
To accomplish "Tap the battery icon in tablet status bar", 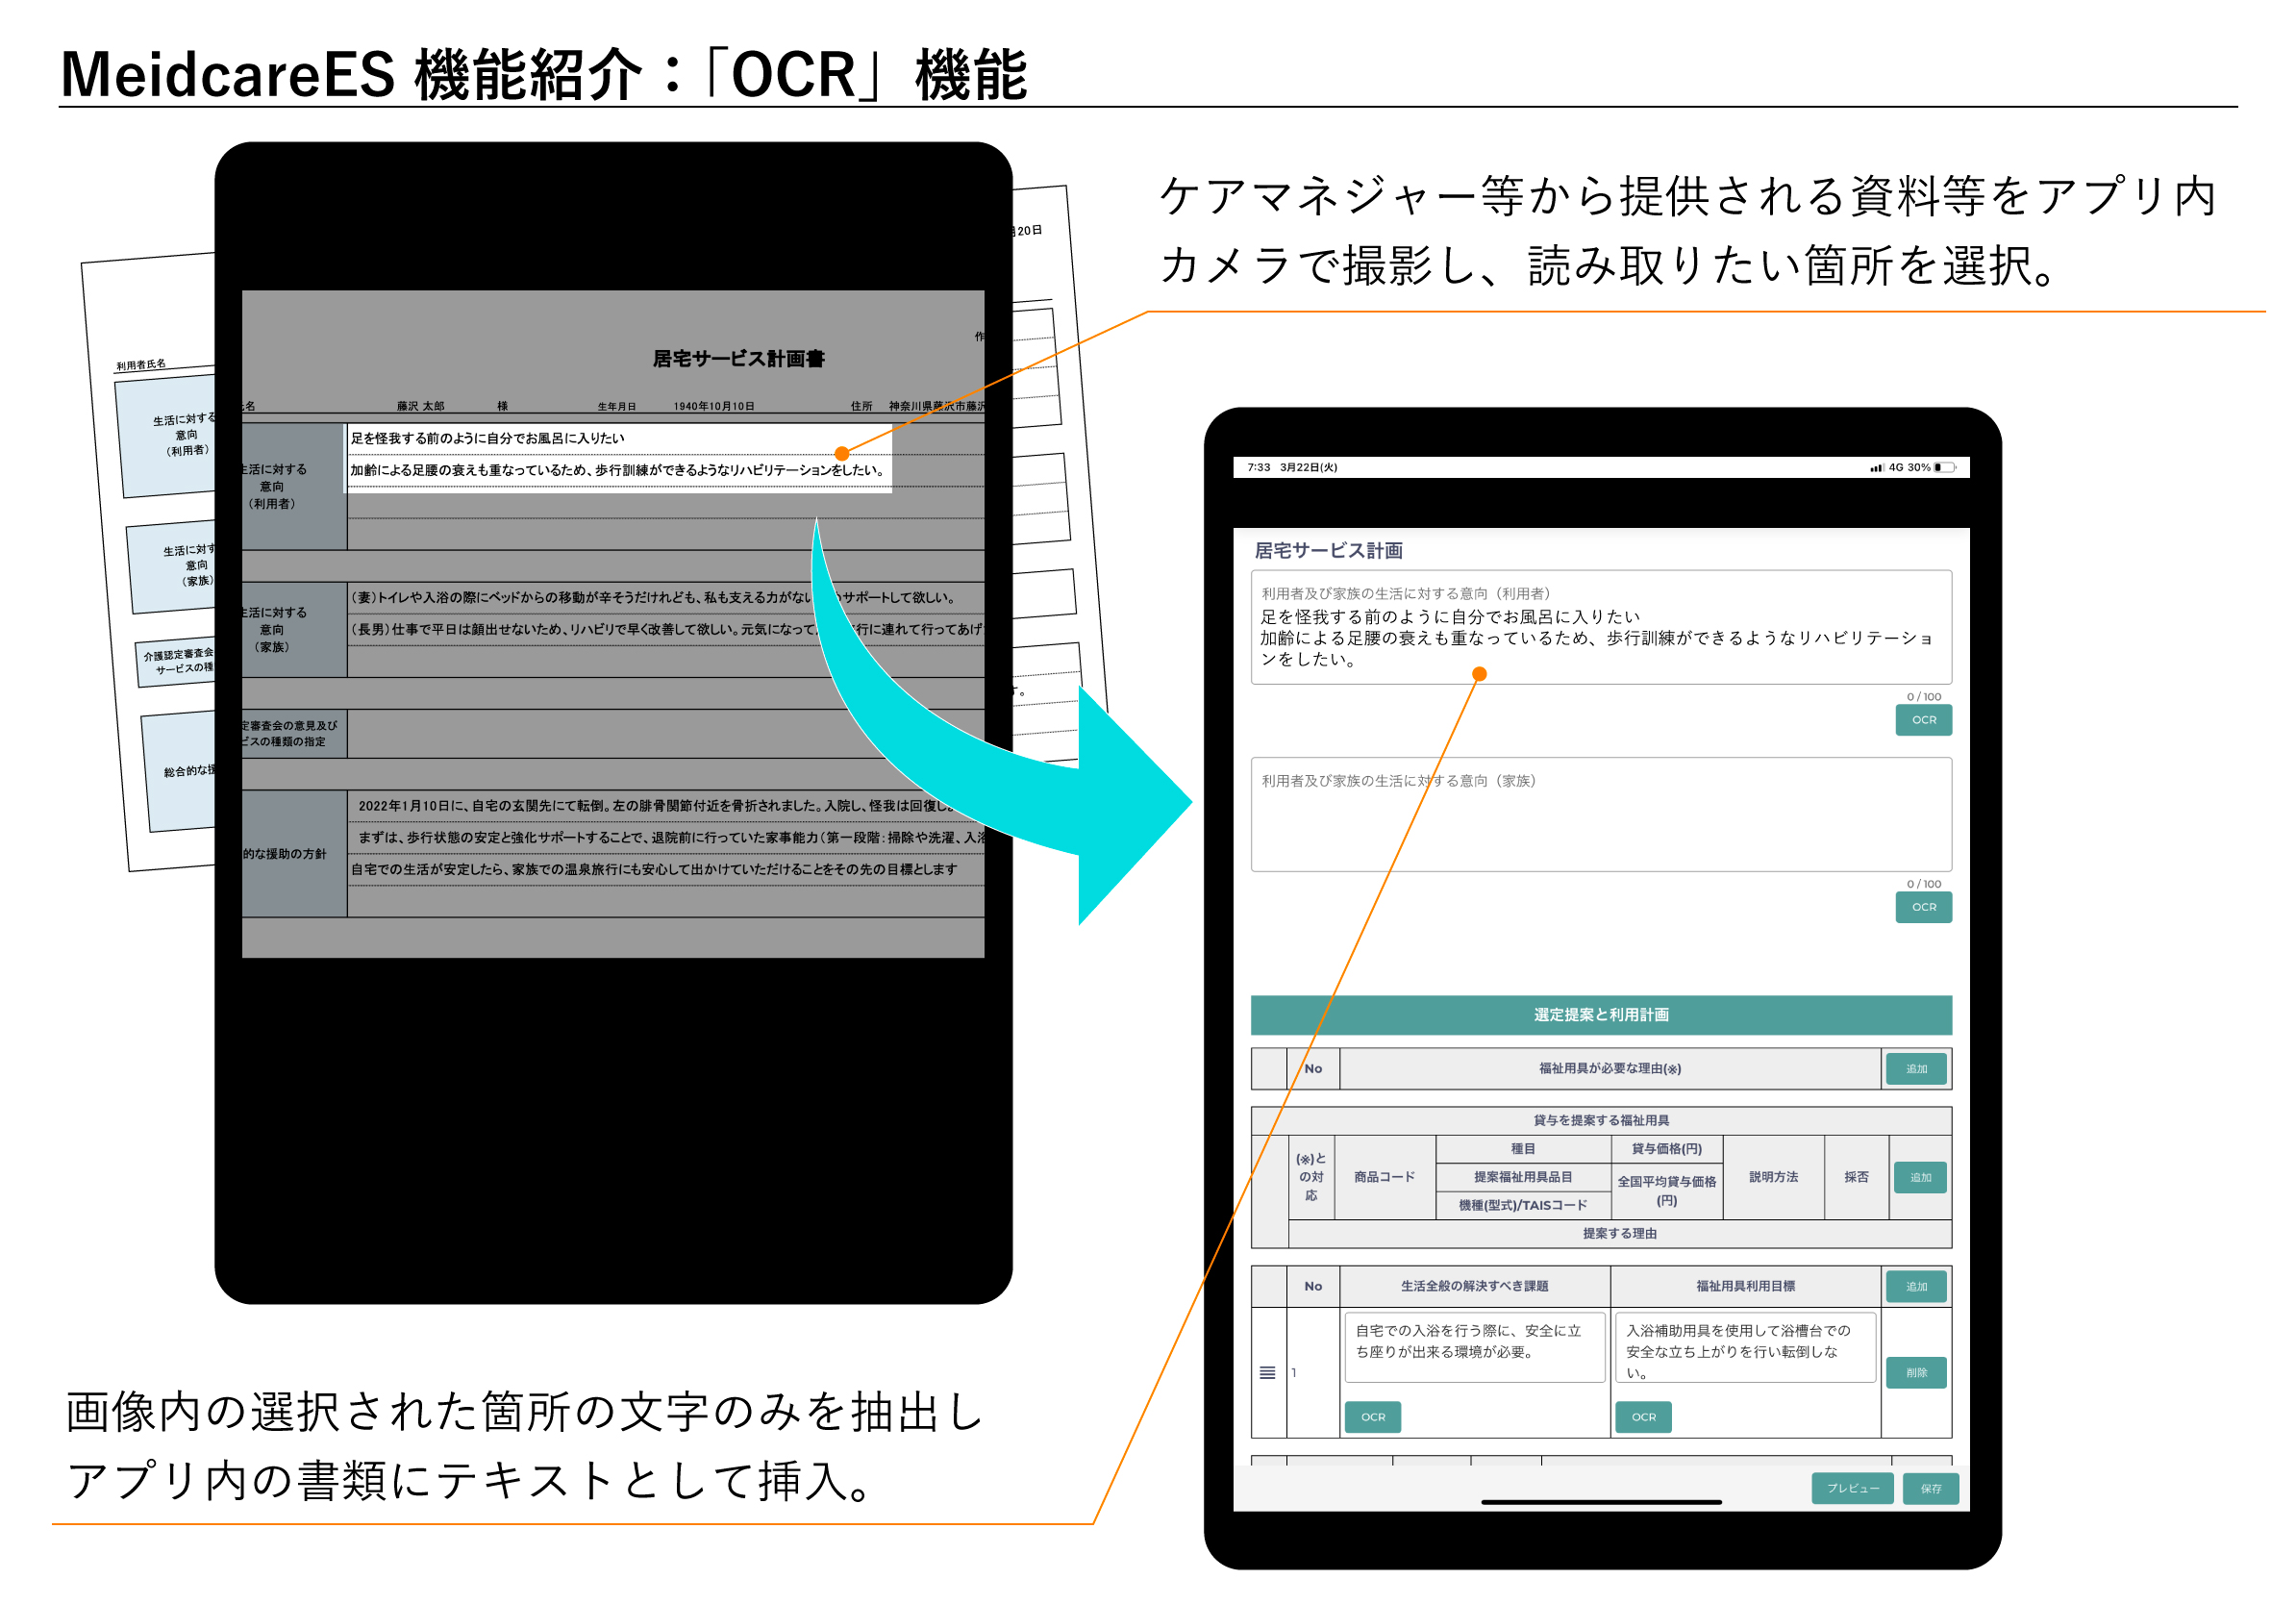I will click(x=1945, y=467).
